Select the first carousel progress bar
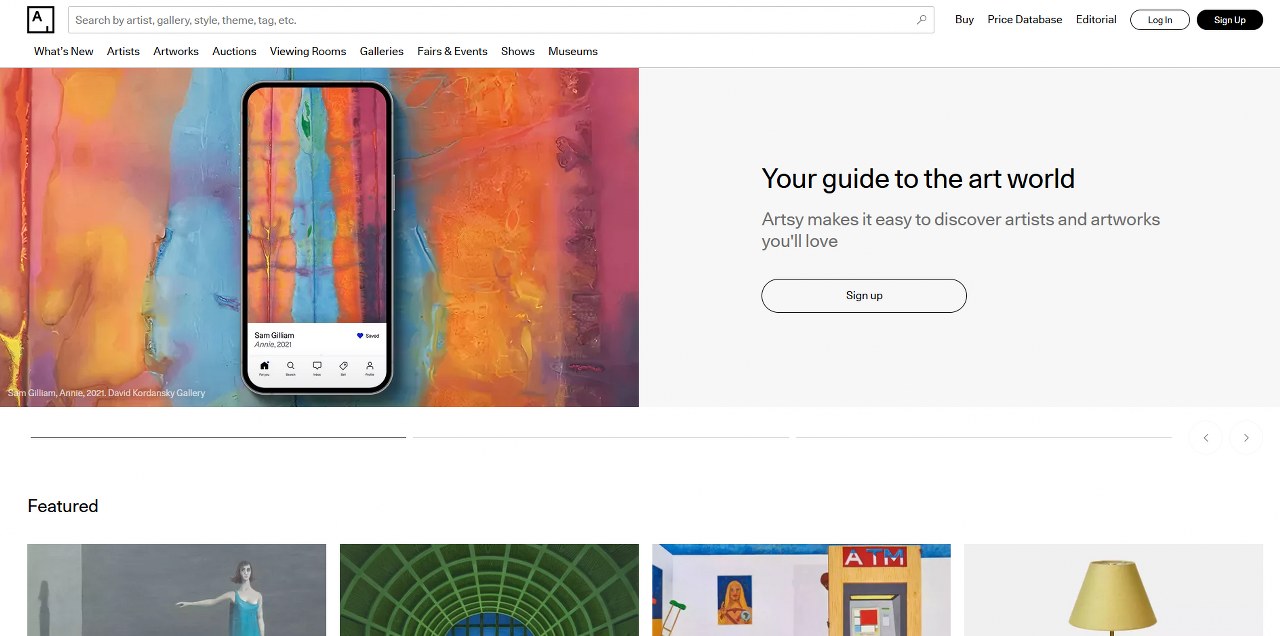The image size is (1280, 636). point(218,437)
